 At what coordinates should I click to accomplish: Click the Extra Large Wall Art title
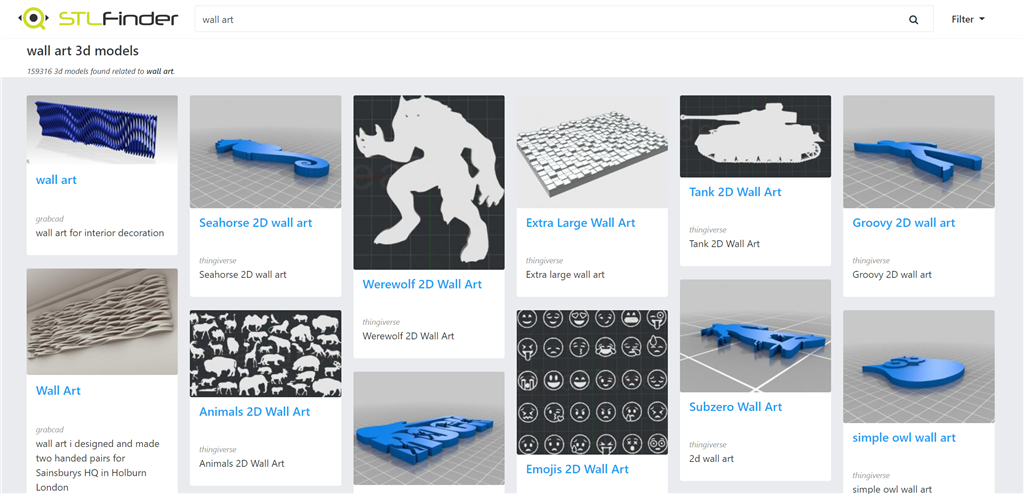pyautogui.click(x=580, y=223)
